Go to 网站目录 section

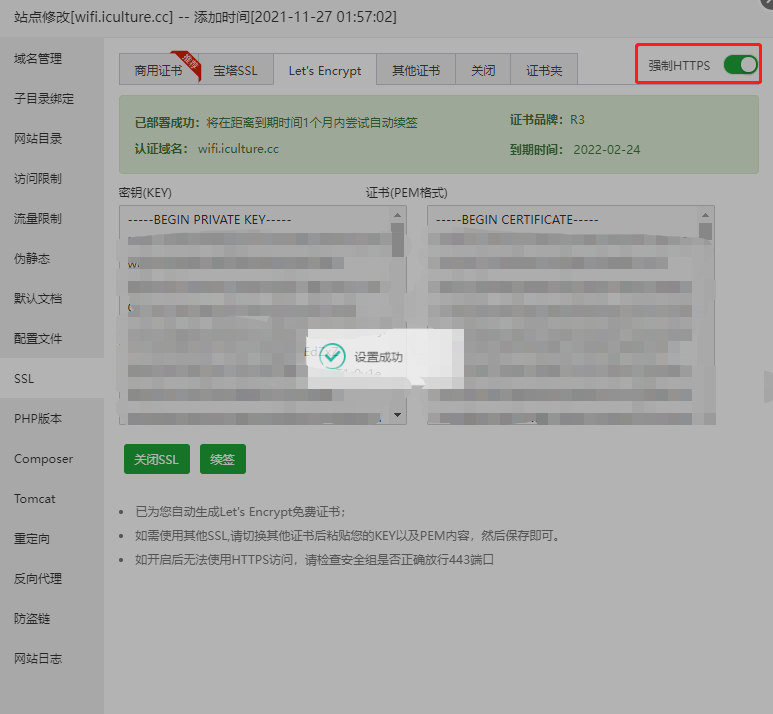(38, 139)
